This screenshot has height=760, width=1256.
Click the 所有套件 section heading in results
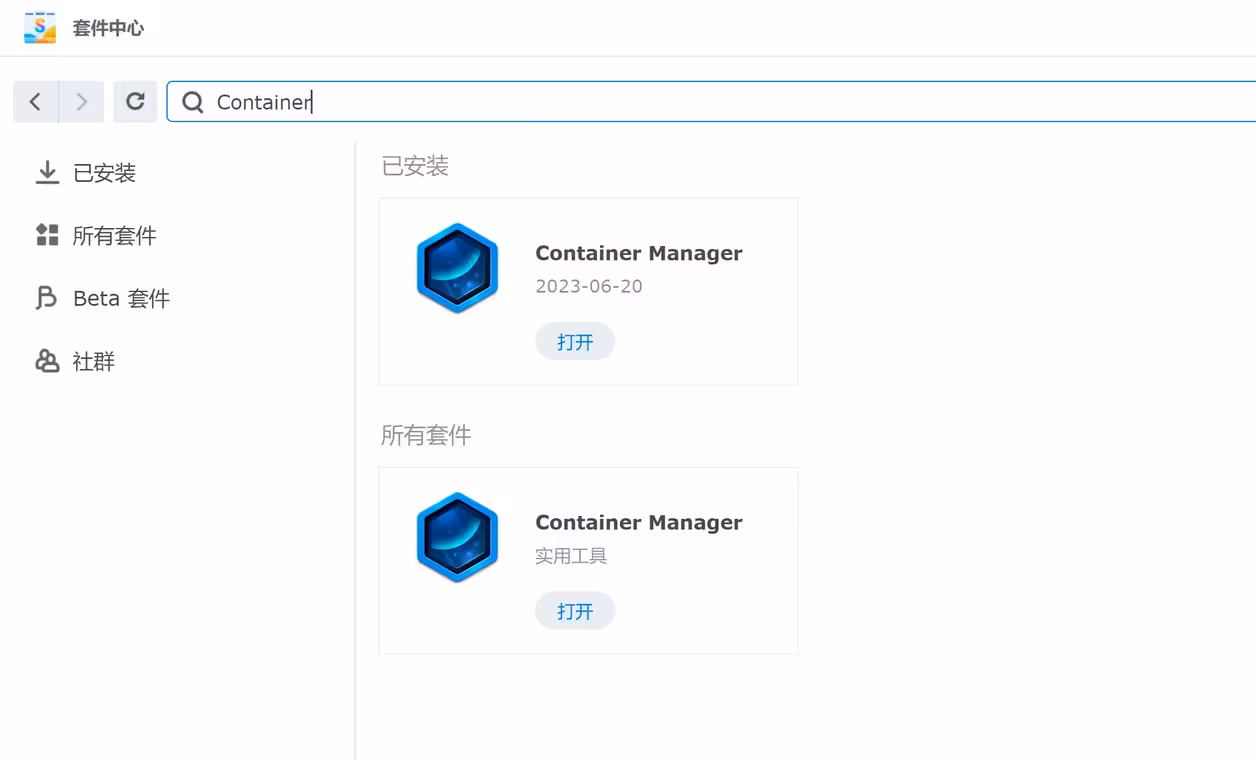[x=426, y=435]
